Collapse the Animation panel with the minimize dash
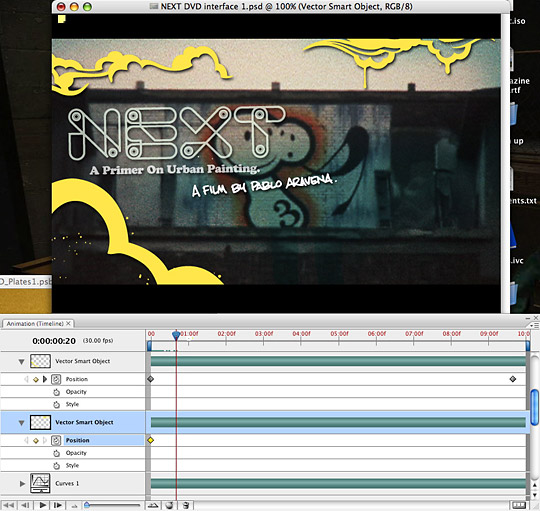The image size is (540, 511). point(528,318)
